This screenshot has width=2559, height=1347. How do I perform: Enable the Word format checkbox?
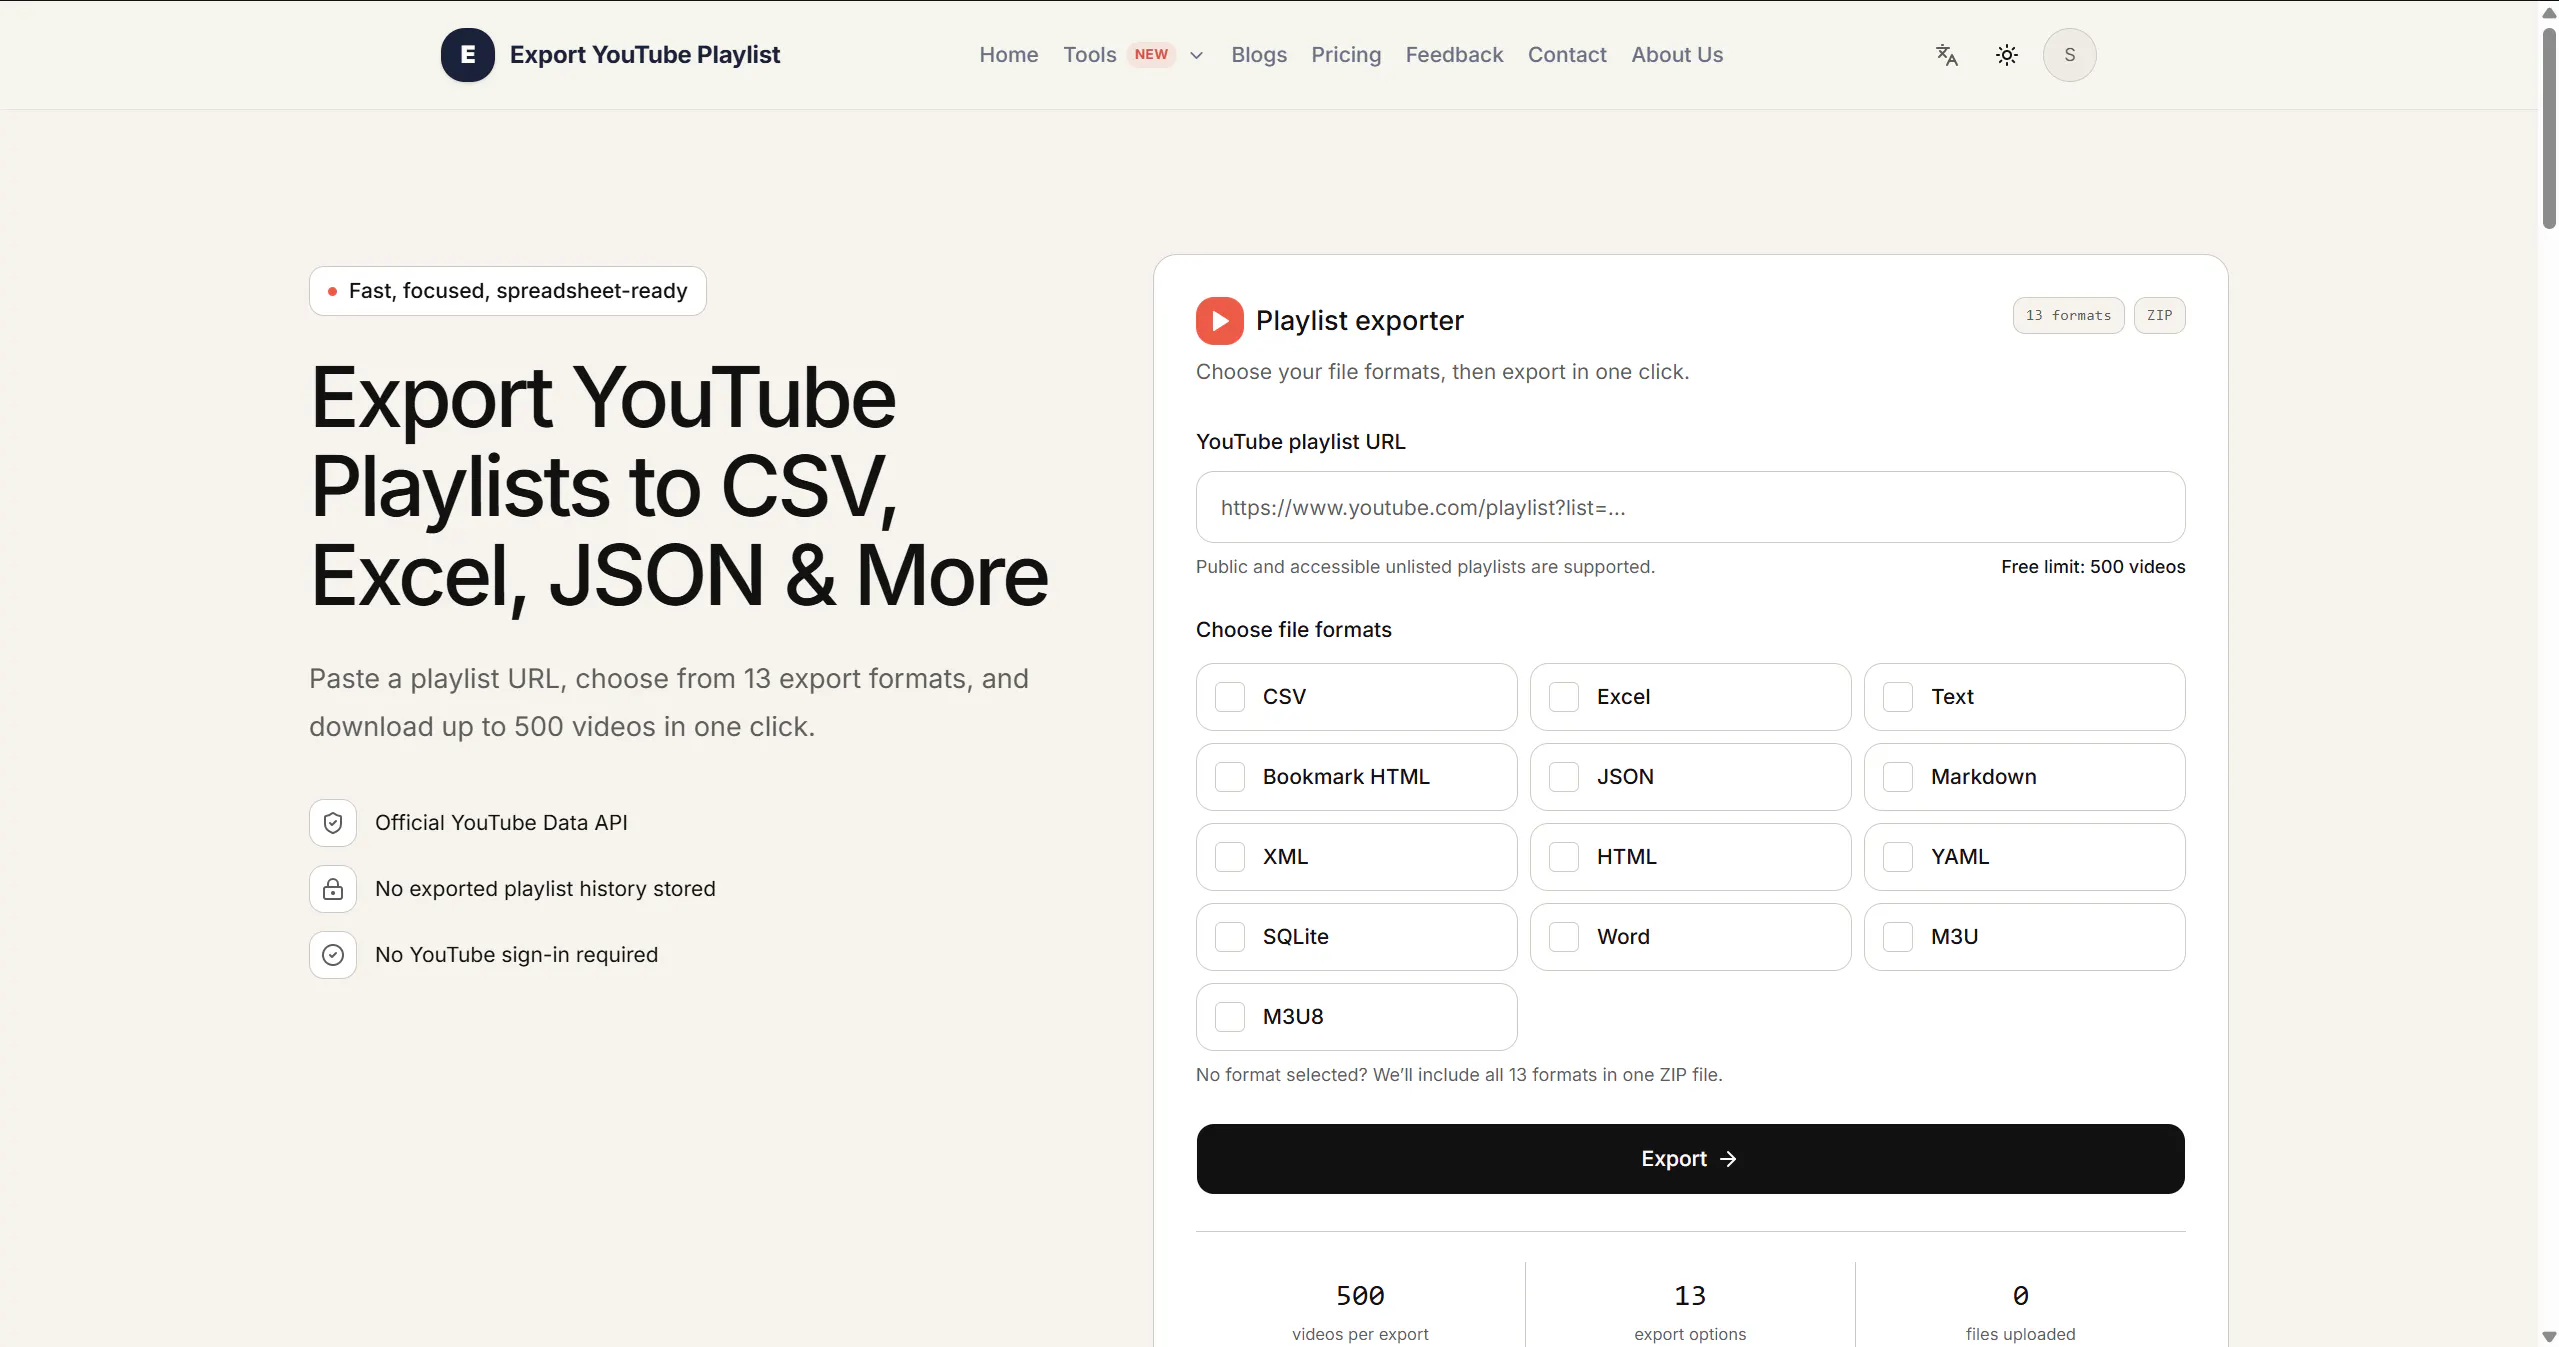(1563, 937)
